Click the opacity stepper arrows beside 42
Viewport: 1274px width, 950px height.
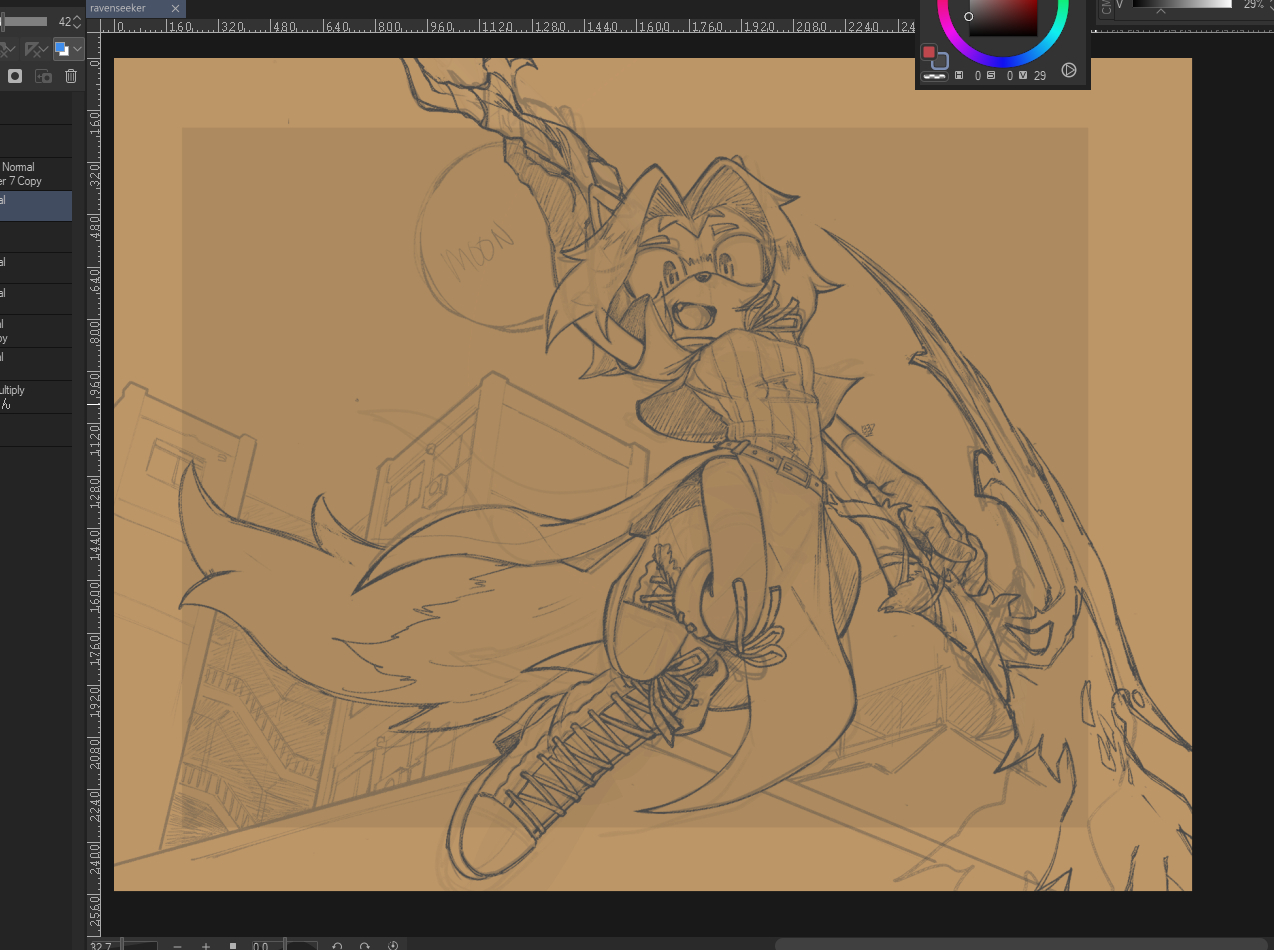click(77, 21)
